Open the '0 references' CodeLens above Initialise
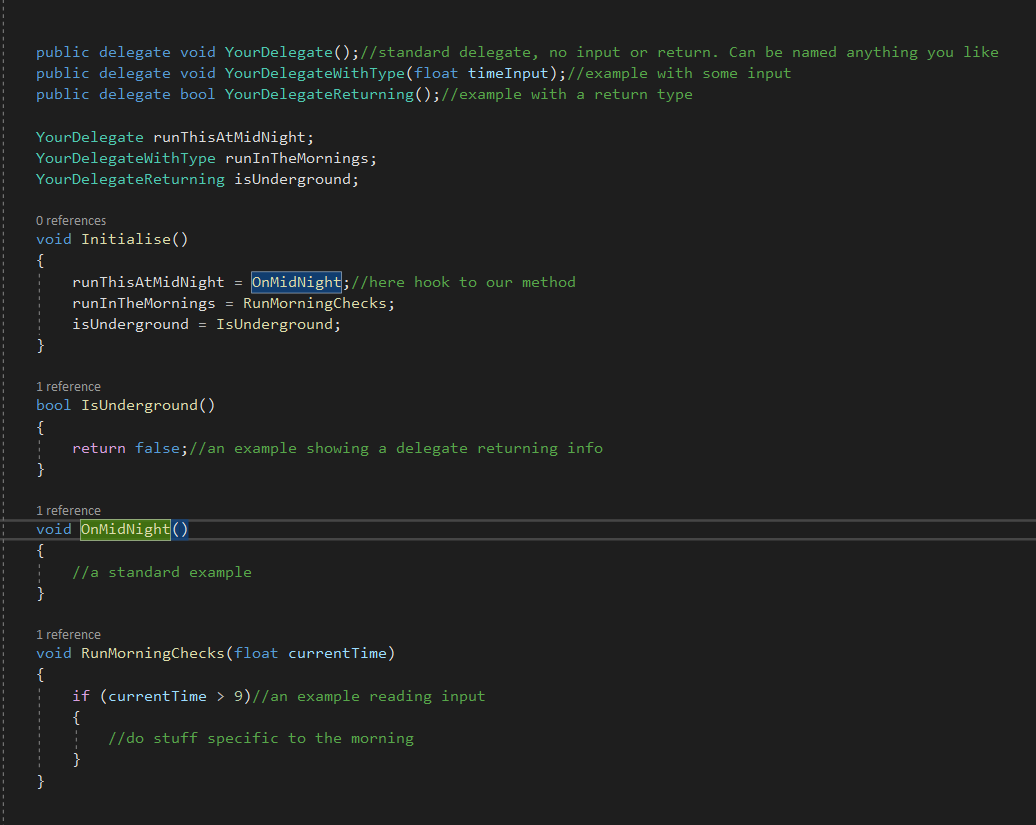Screen dimensions: 1036x825 coord(71,221)
